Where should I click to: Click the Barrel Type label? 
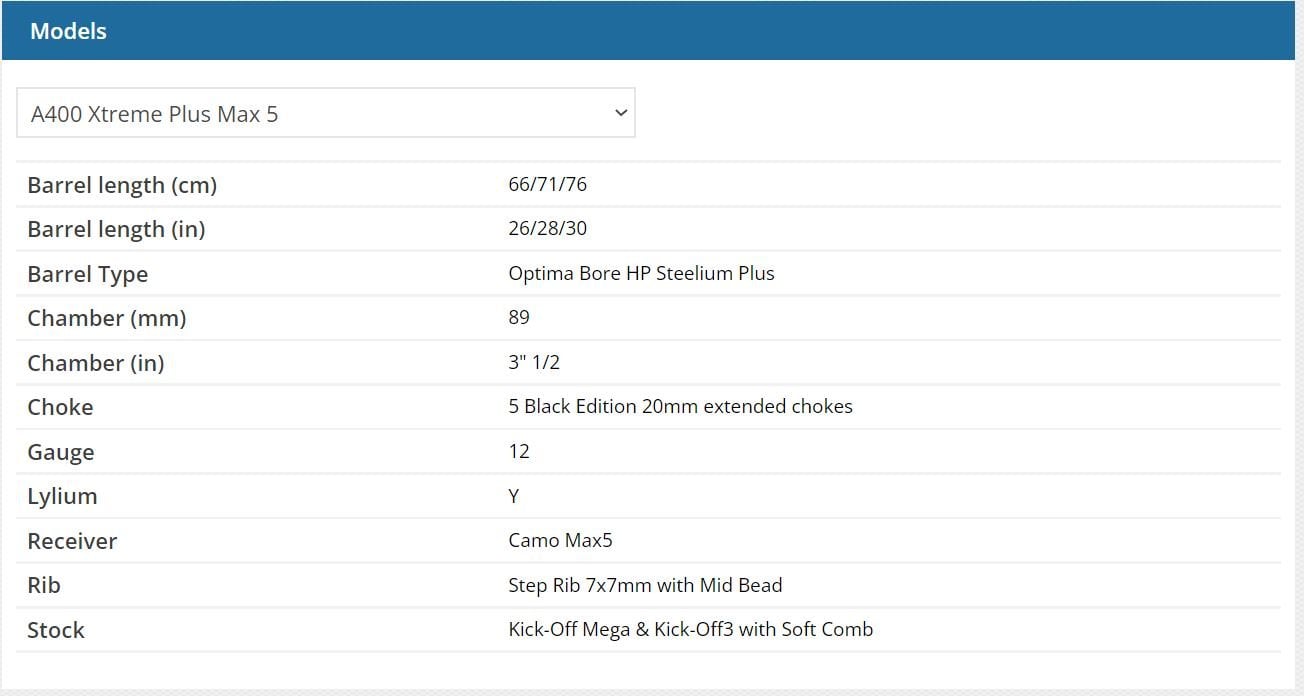(88, 274)
